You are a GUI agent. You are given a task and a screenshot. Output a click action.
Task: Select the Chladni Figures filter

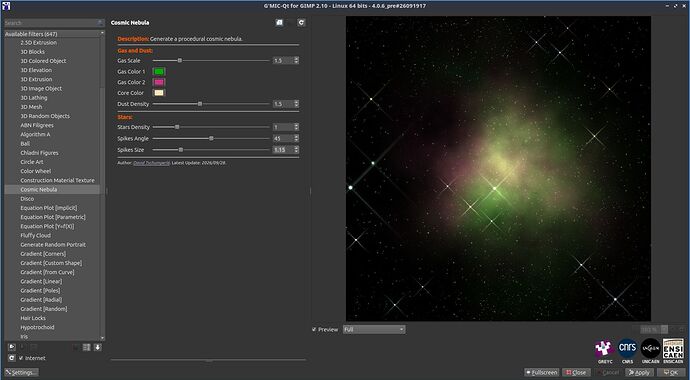(x=39, y=153)
